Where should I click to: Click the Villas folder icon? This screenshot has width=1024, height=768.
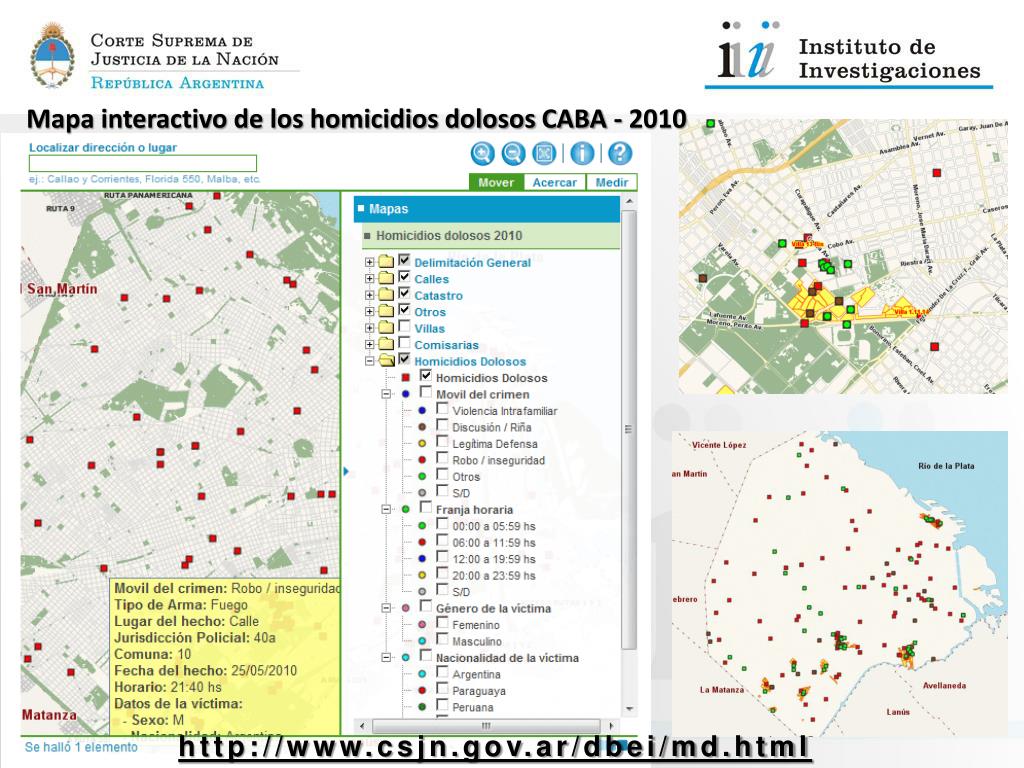point(386,328)
